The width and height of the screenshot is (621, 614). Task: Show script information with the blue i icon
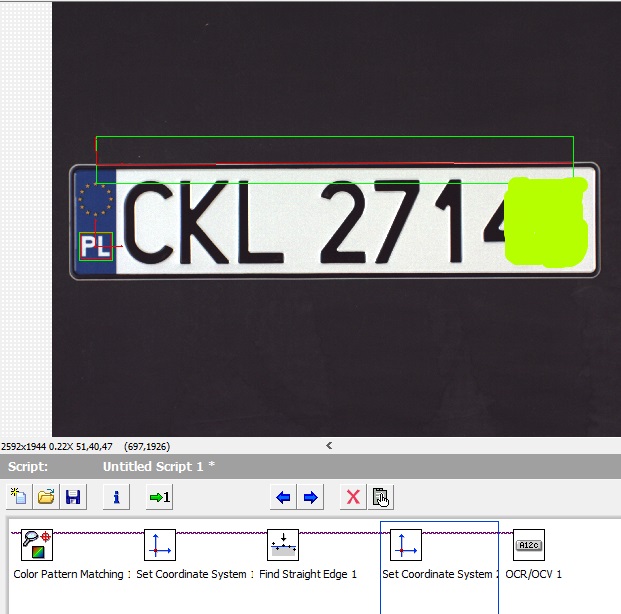(116, 496)
